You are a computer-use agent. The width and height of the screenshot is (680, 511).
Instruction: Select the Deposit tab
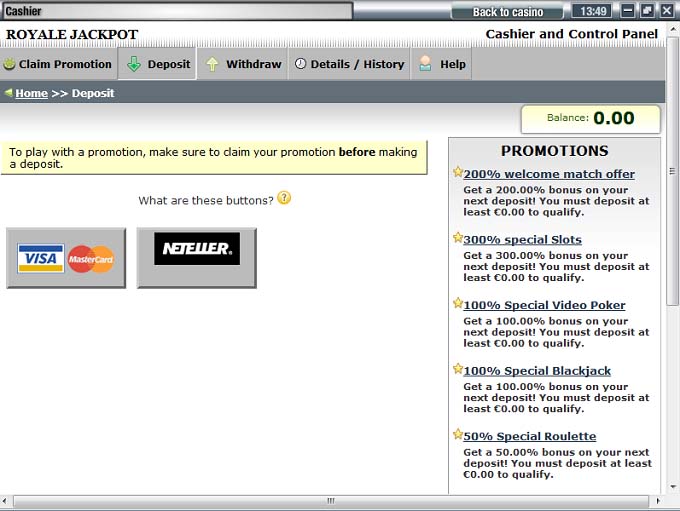[158, 64]
